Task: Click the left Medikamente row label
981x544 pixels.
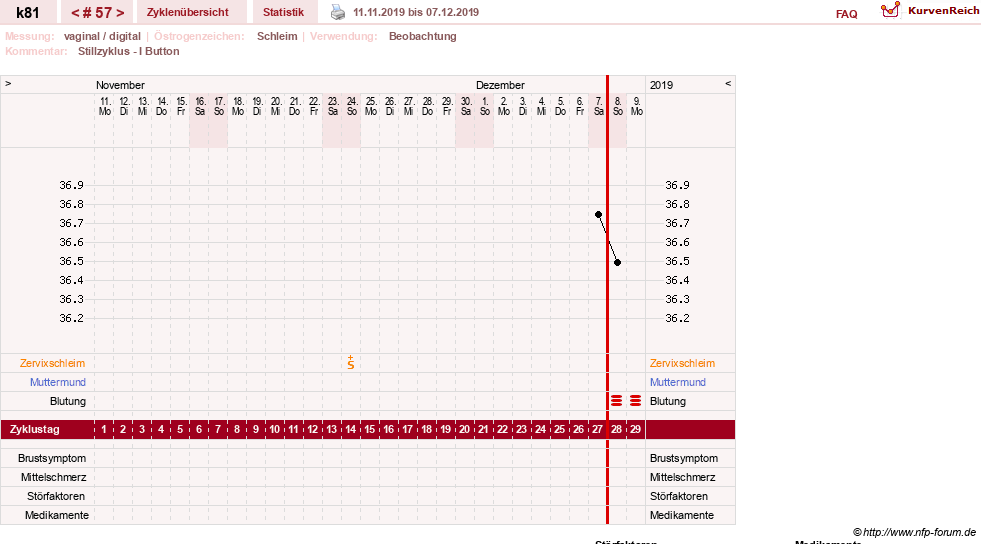Action: pyautogui.click(x=57, y=515)
